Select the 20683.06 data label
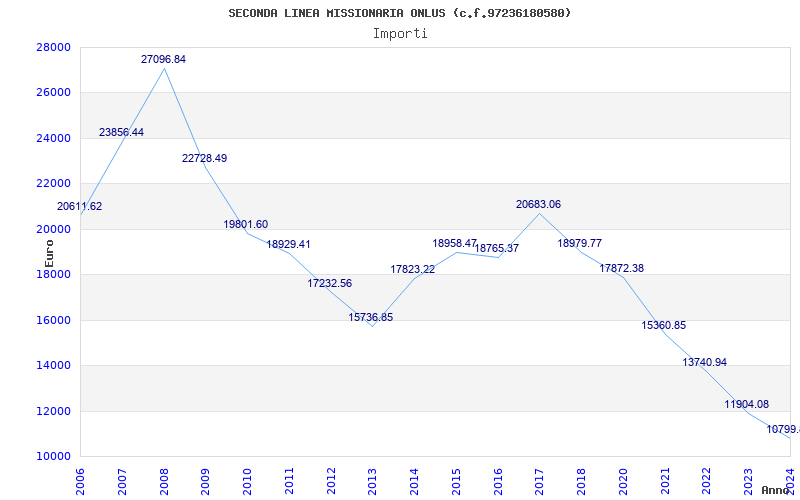 tap(538, 205)
